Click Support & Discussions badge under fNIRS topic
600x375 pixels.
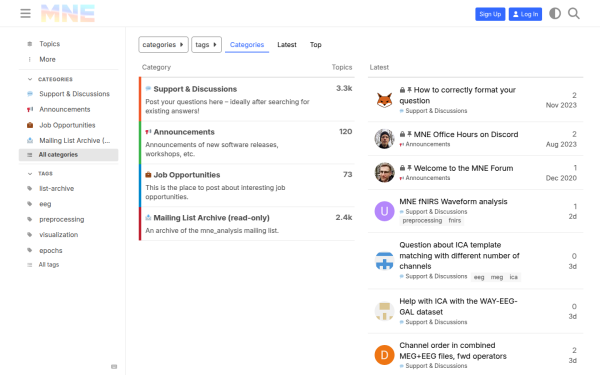pos(433,212)
